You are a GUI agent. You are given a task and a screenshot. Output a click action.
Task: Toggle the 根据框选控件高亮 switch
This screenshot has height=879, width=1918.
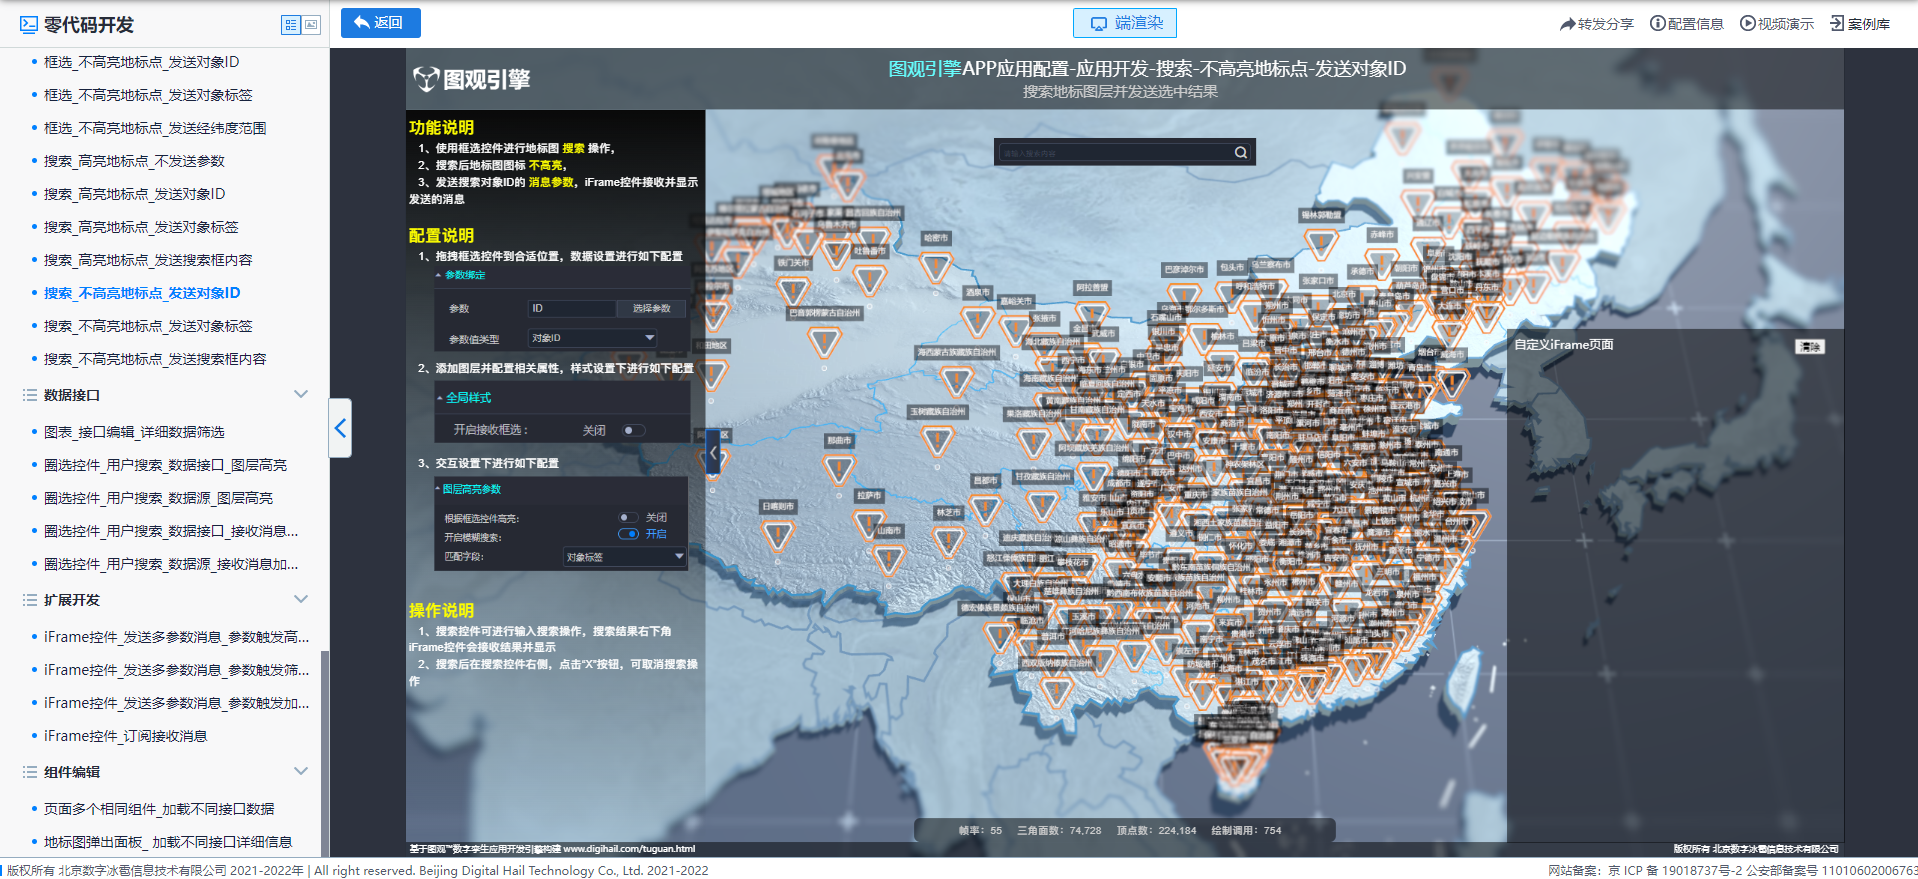tap(628, 518)
